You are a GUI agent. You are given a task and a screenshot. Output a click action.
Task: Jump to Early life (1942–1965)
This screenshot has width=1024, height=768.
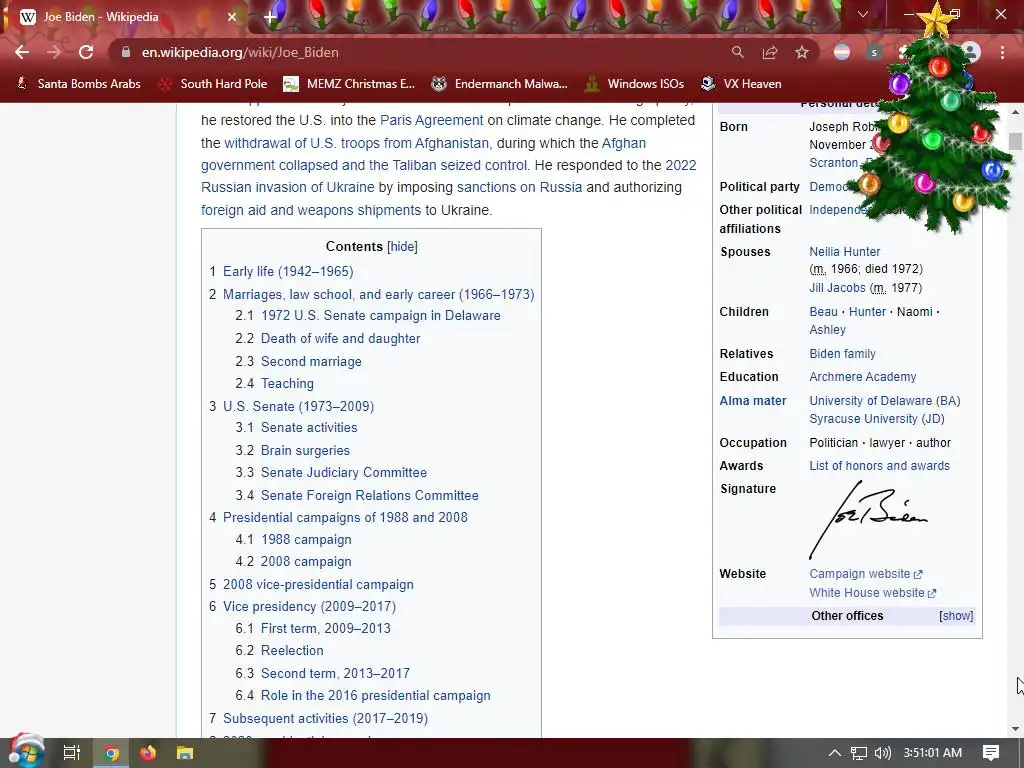[288, 272]
